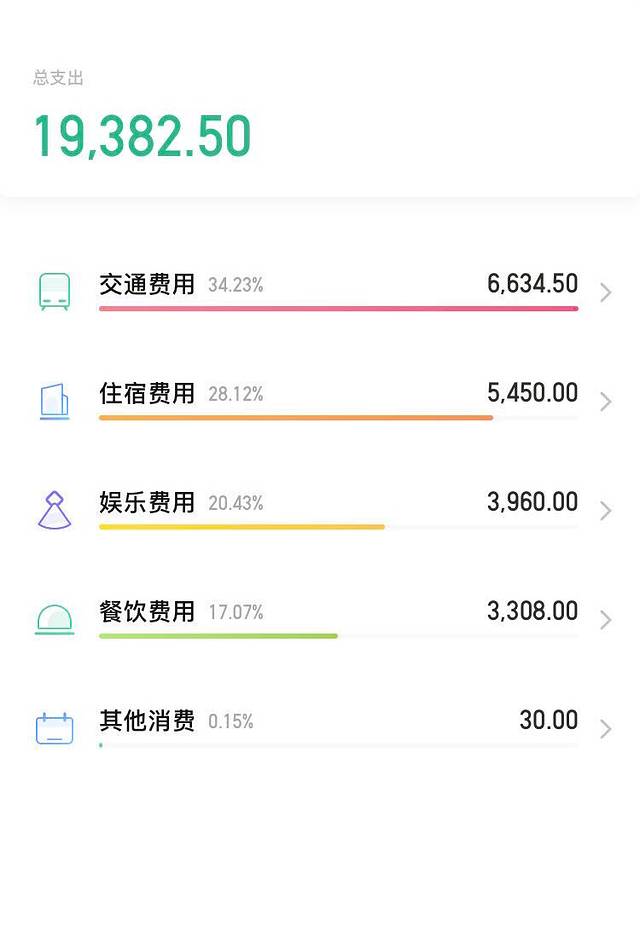Click the building icon for accommodation expenses
The width and height of the screenshot is (640, 932).
(x=54, y=401)
